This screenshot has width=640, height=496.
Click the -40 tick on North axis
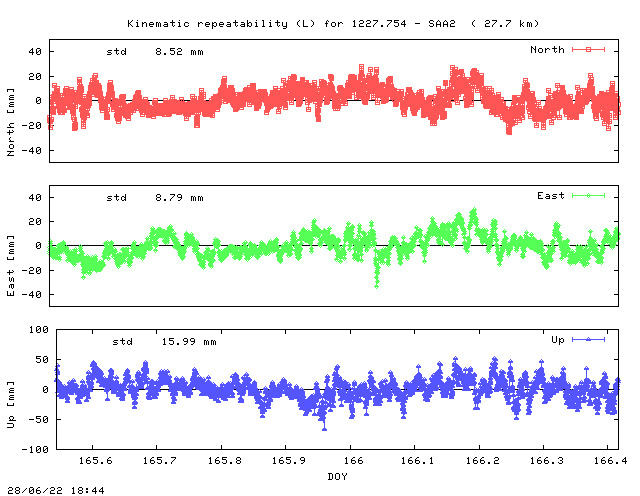32,151
